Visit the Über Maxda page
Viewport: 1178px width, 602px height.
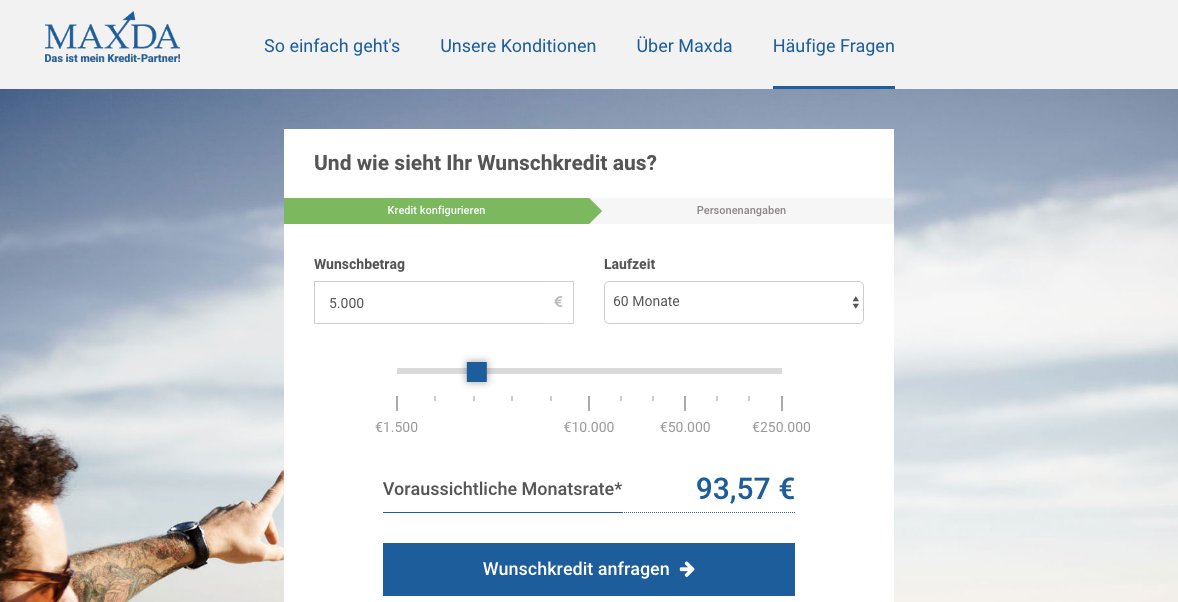click(684, 45)
